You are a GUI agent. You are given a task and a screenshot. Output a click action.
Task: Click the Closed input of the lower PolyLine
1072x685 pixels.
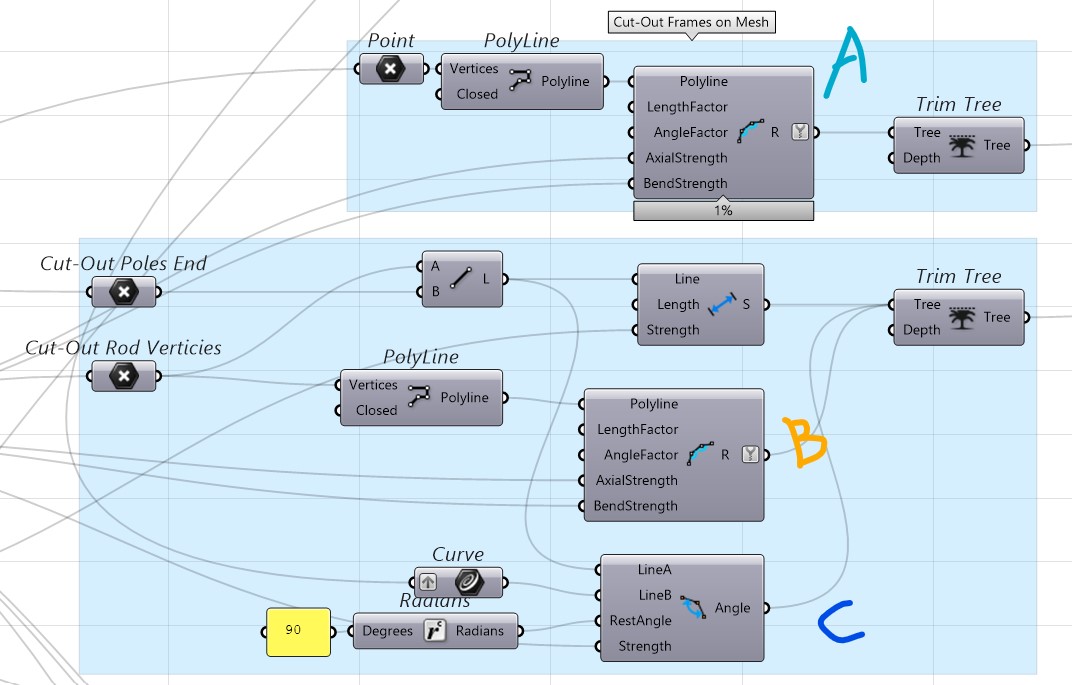click(x=376, y=410)
